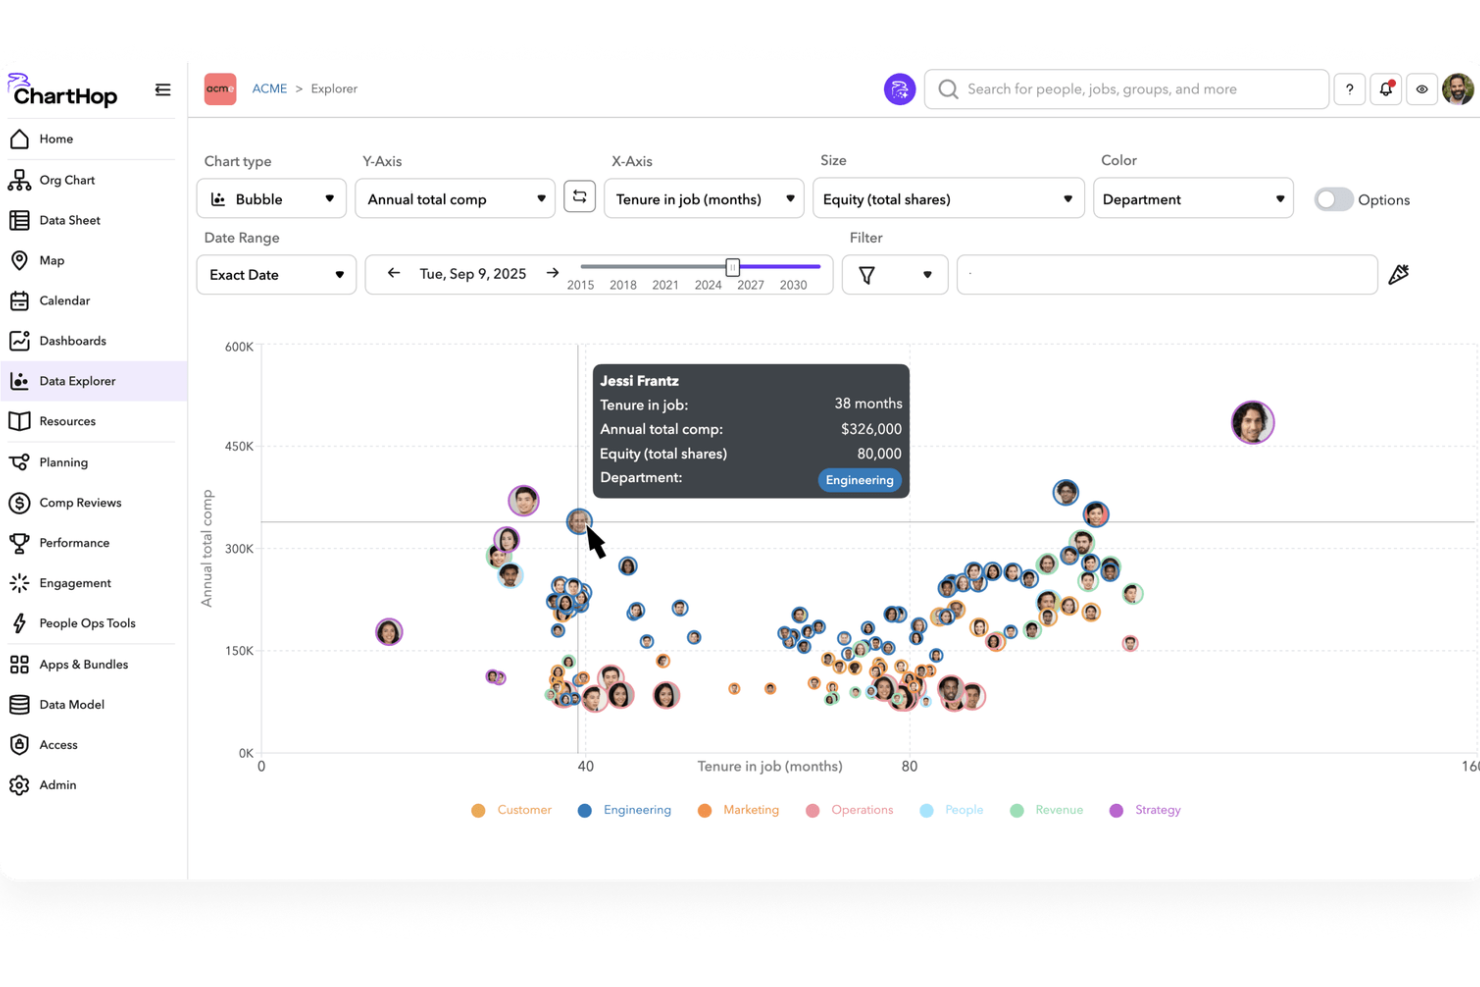
Task: Enable the Options toggle
Action: tap(1333, 199)
